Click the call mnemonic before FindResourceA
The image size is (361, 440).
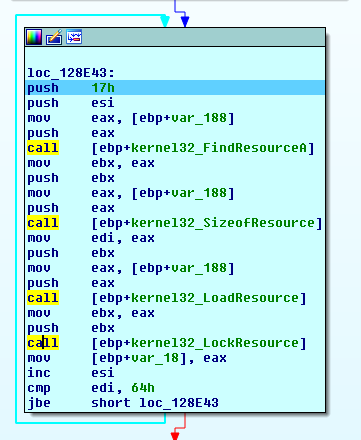43,148
